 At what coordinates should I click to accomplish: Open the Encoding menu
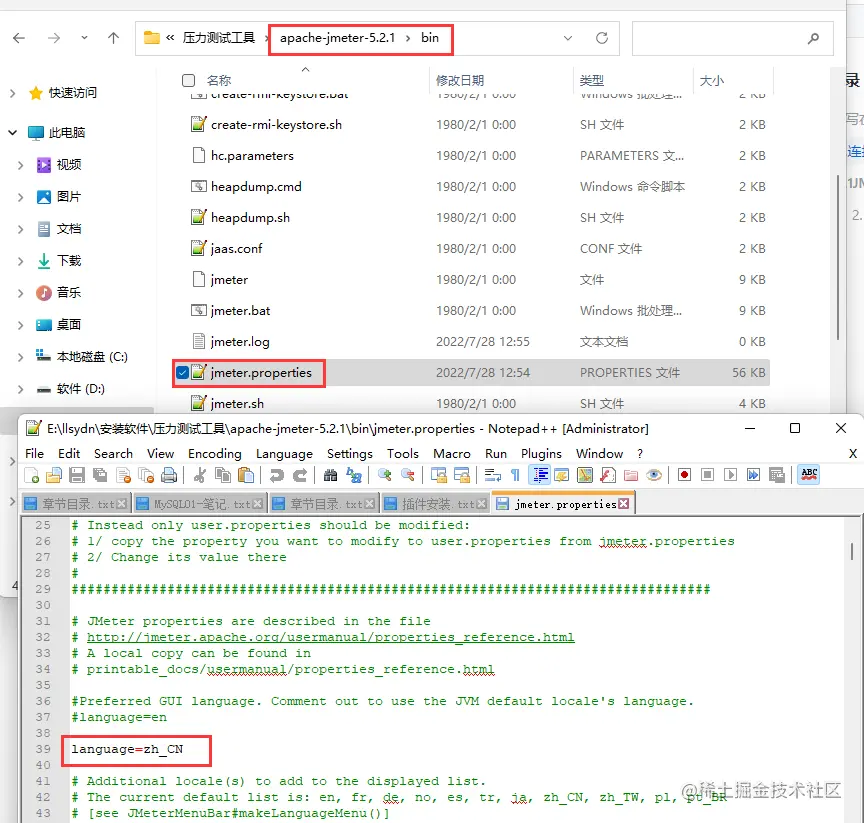[214, 453]
